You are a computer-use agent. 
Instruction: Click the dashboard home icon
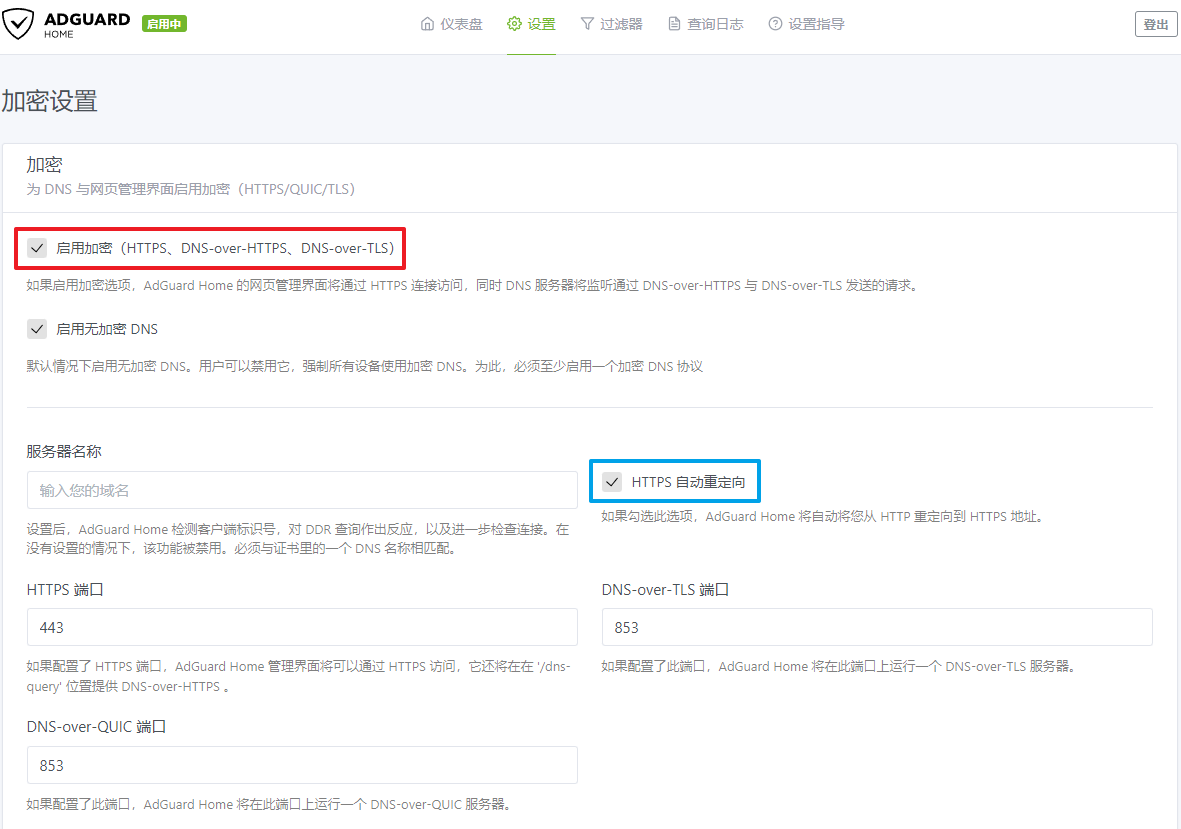pyautogui.click(x=427, y=24)
